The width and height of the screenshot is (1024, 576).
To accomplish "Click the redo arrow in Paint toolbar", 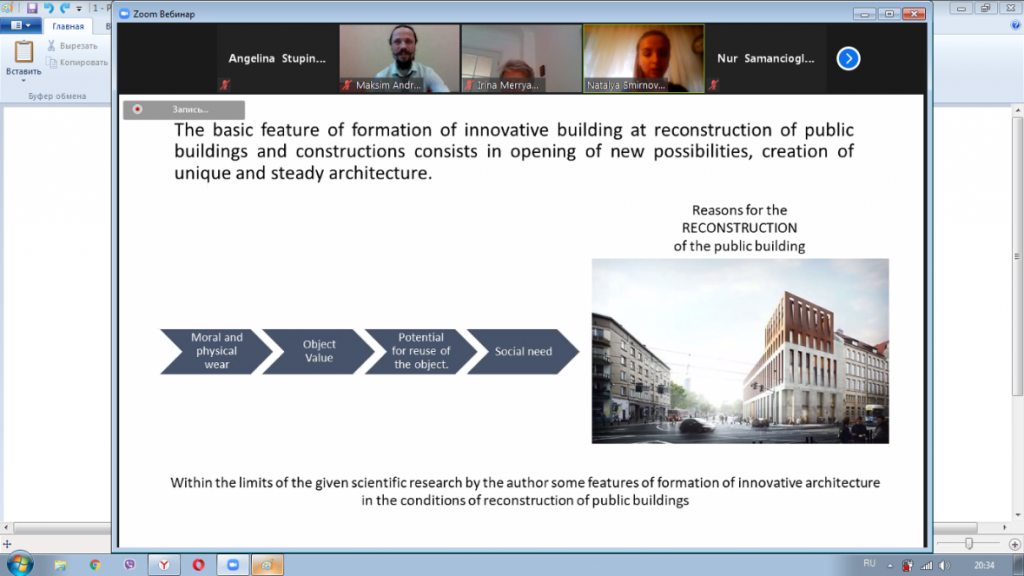I will (64, 8).
